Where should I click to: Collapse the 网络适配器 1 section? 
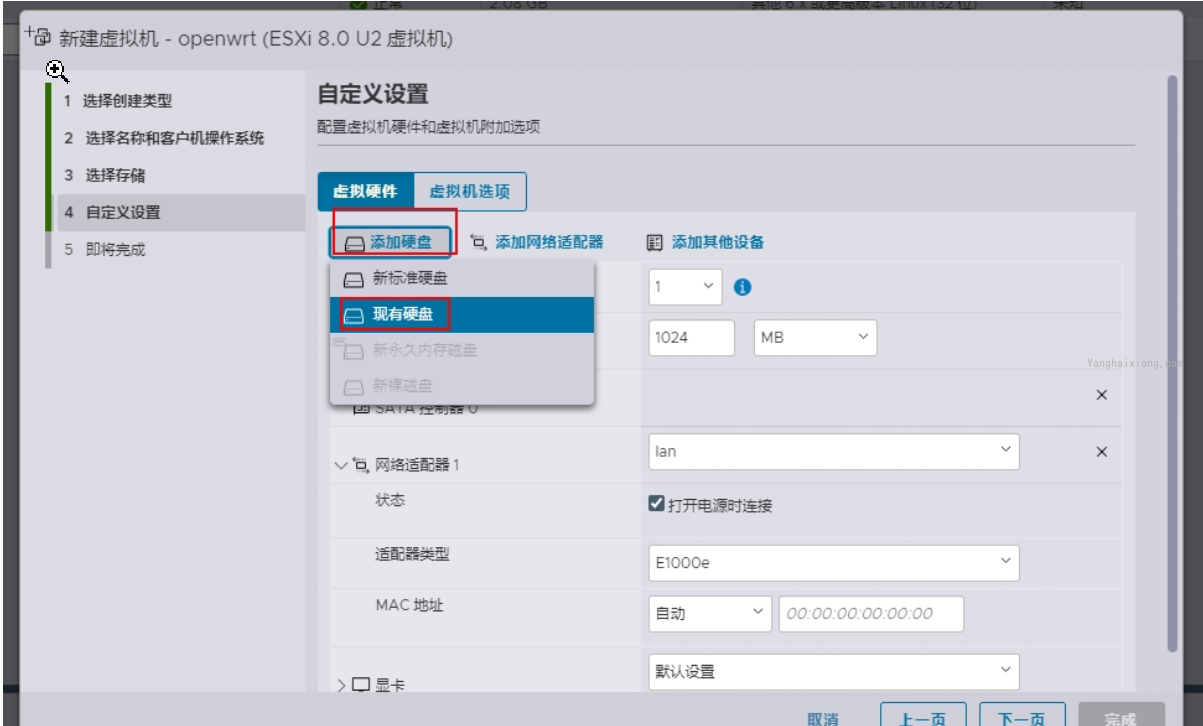click(x=341, y=466)
